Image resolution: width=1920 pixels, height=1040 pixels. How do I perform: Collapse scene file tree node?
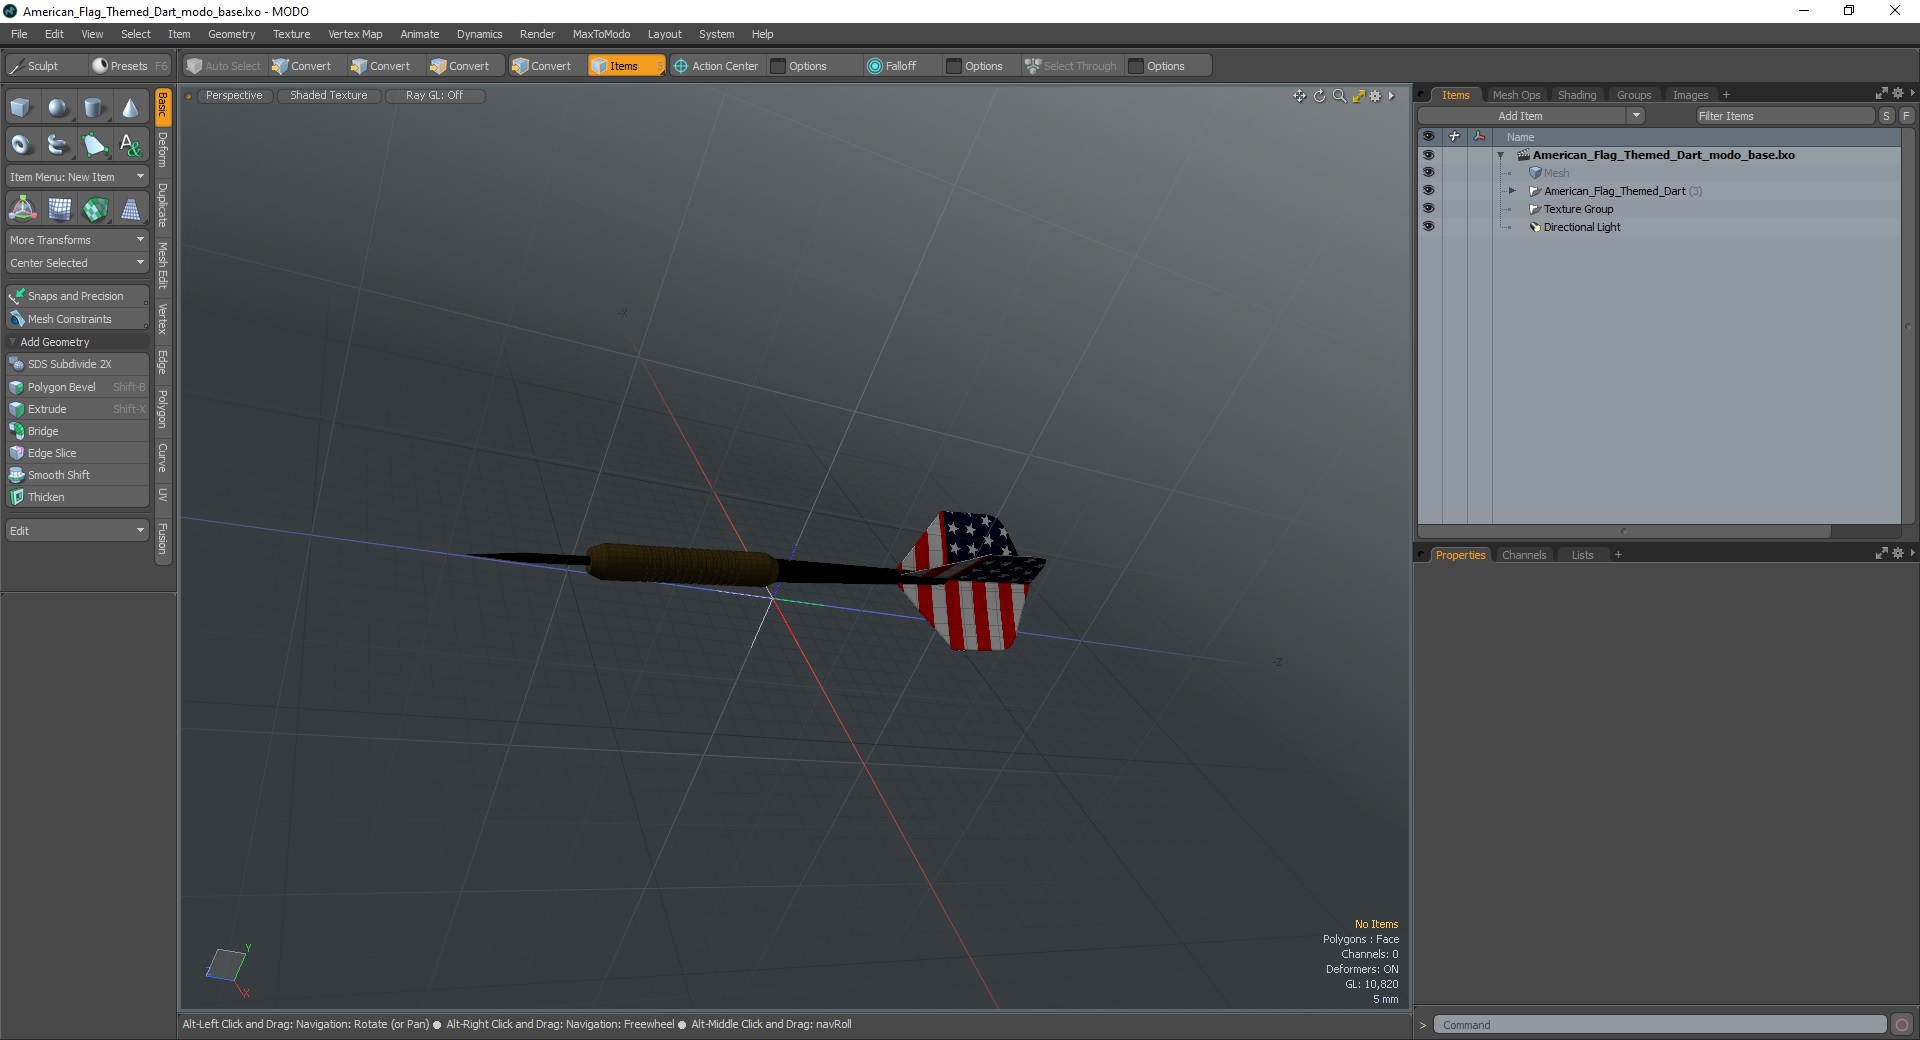point(1500,155)
